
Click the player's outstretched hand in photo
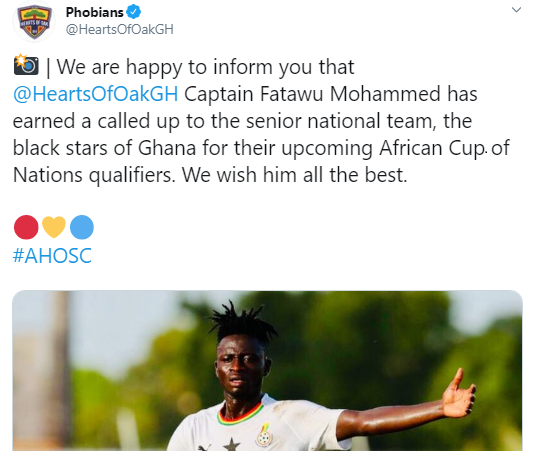click(459, 394)
